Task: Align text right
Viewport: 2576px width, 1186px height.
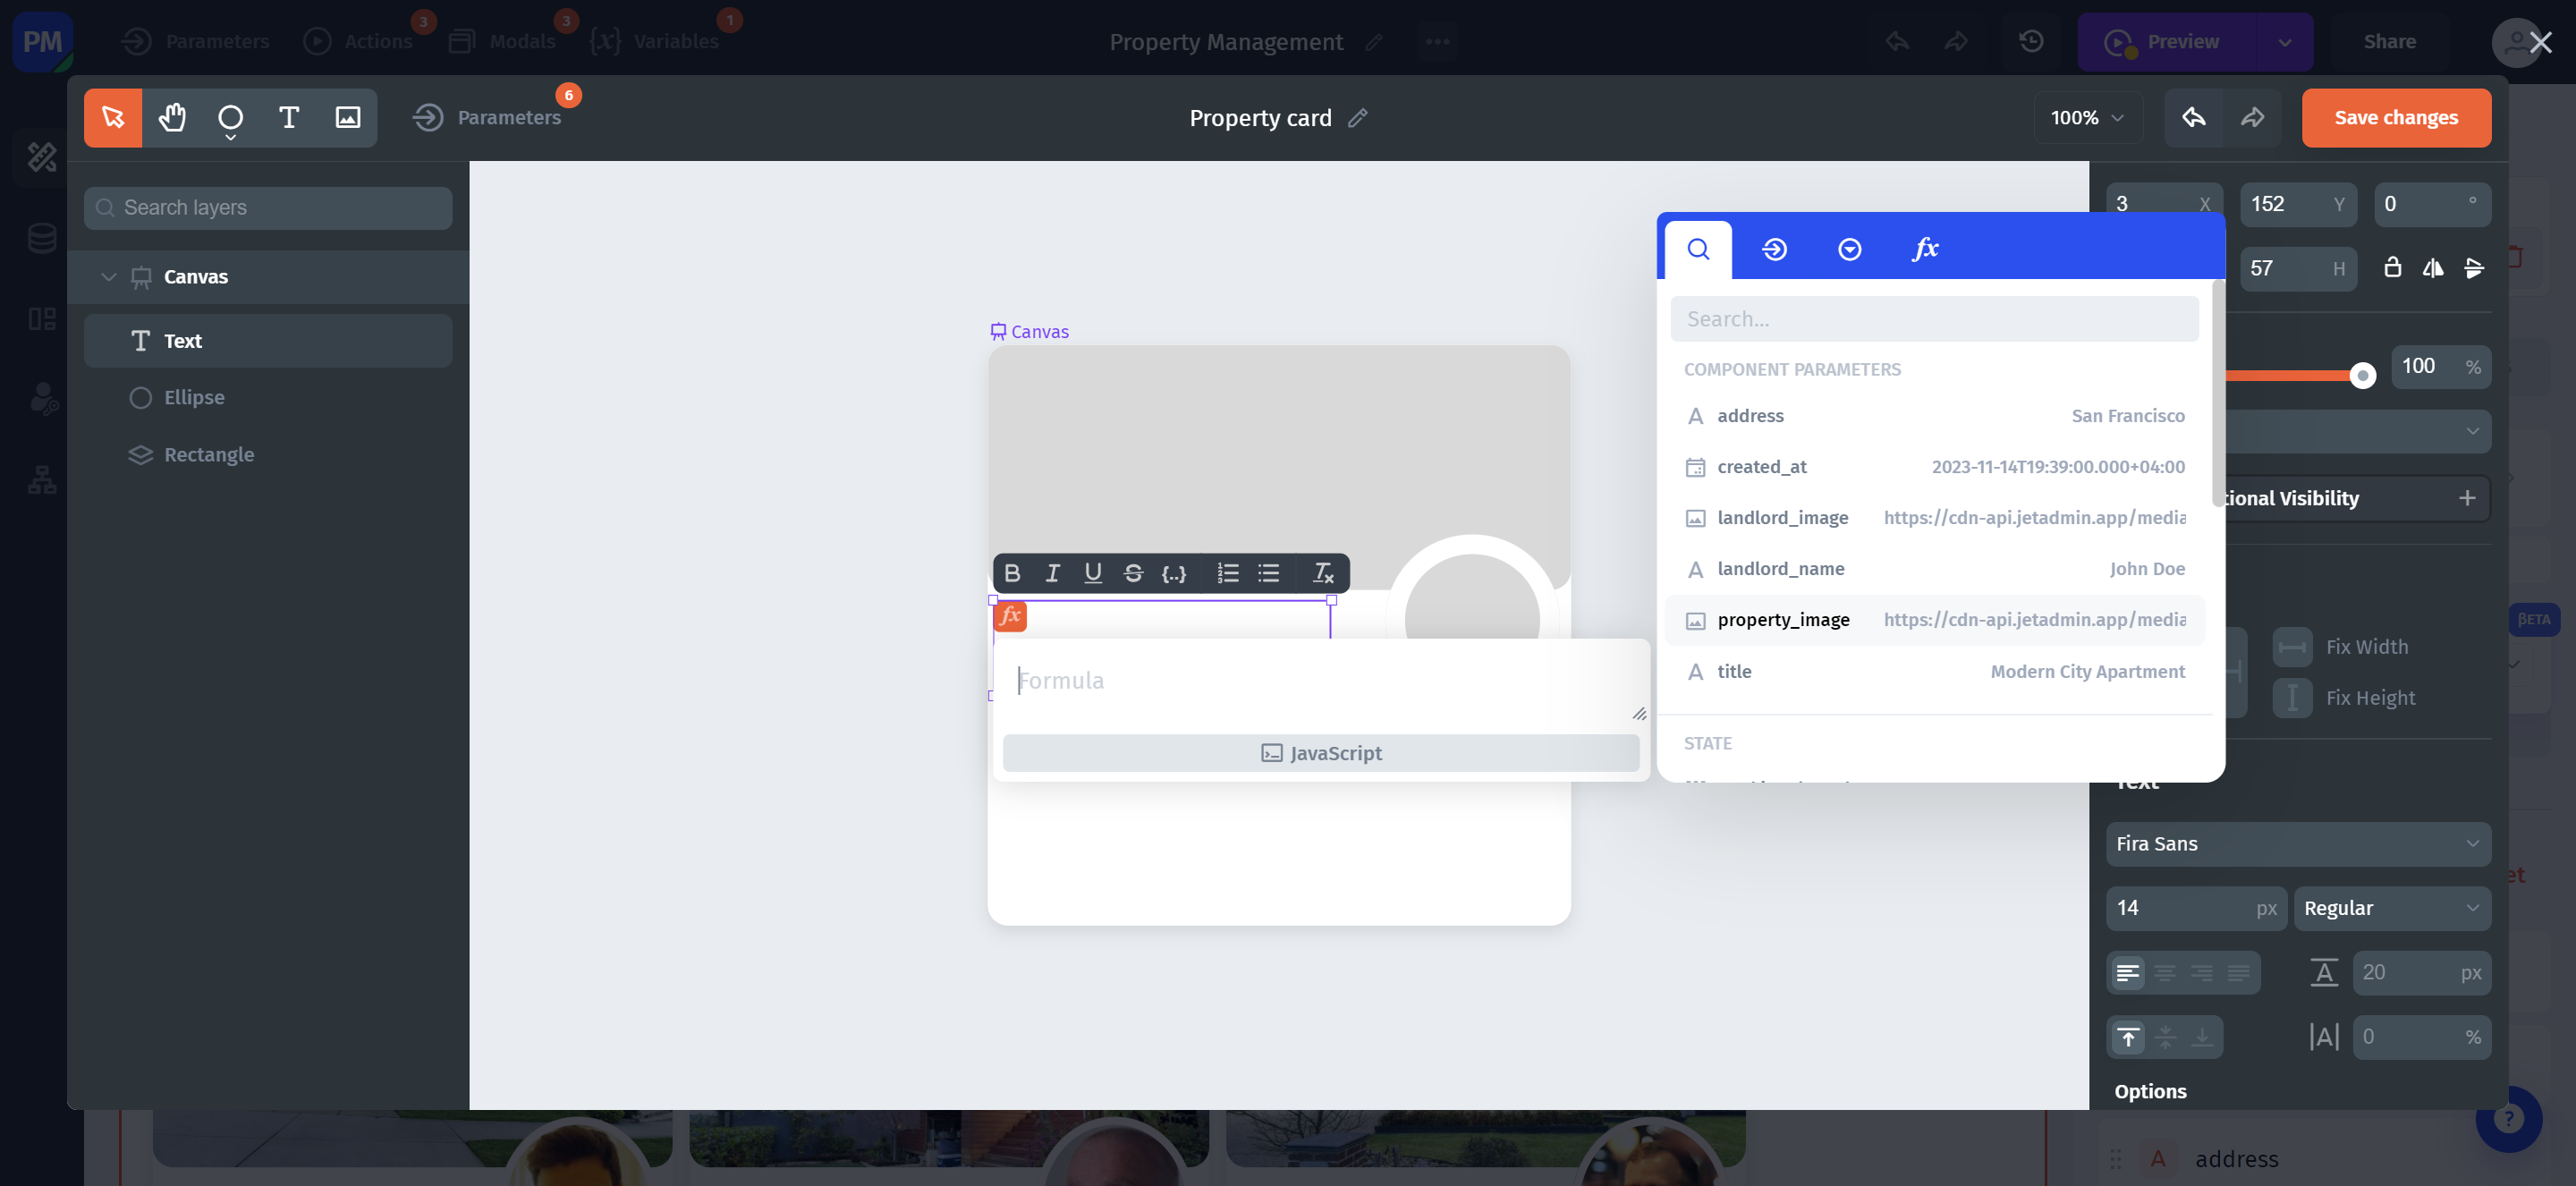Action: [x=2202, y=972]
